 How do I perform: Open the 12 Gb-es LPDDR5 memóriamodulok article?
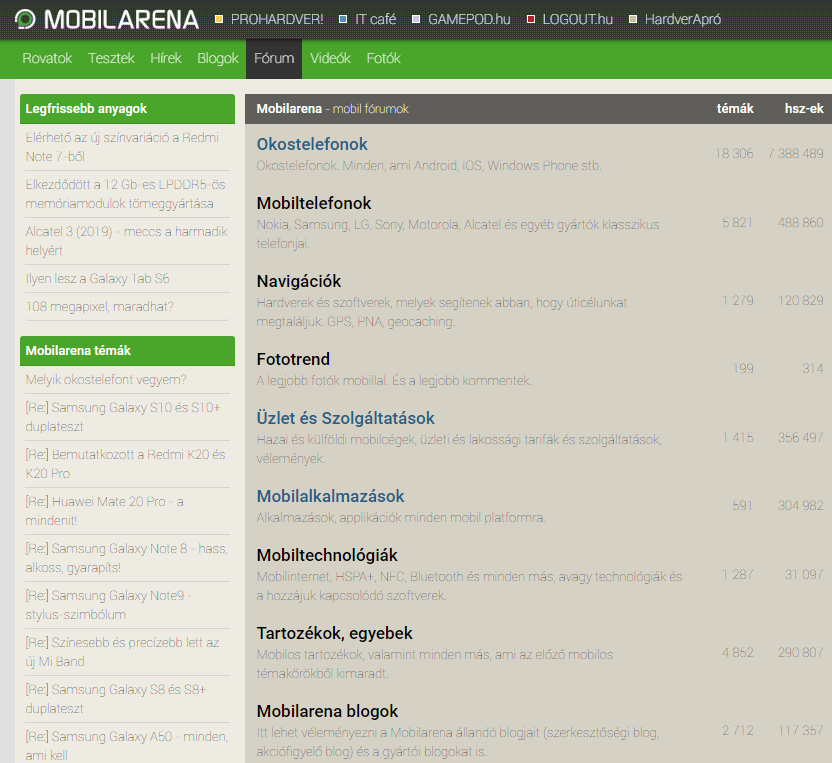click(125, 194)
